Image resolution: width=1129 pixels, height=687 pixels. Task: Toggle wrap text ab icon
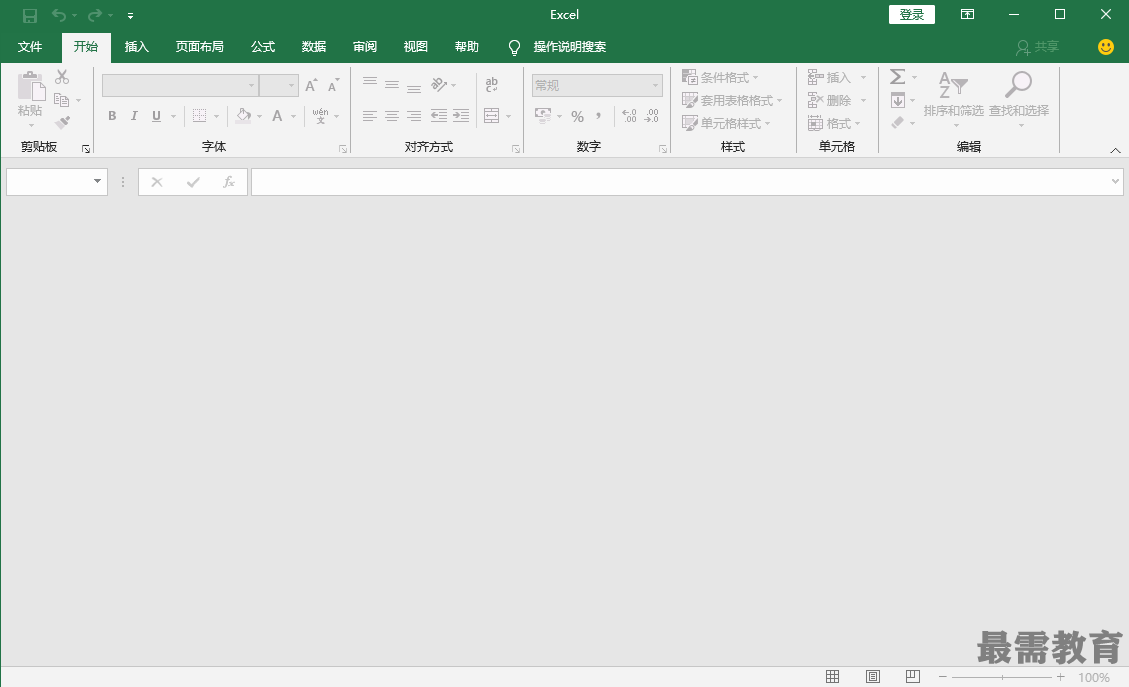[x=492, y=84]
